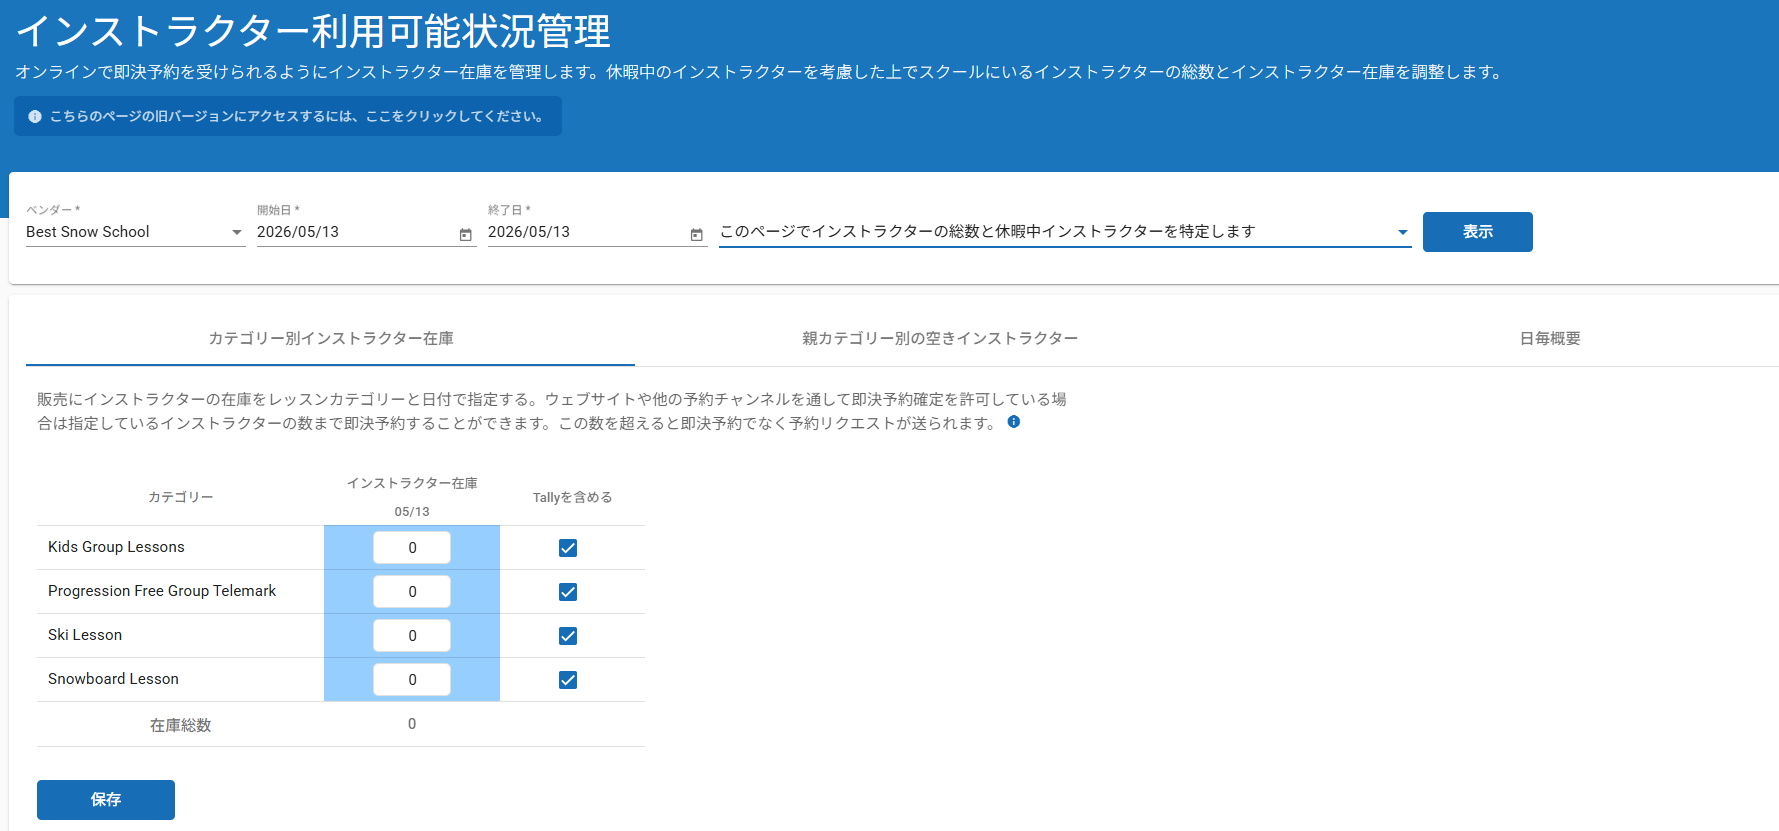Viewport: 1779px width, 831px height.
Task: Click the 保存 button
Action: [106, 800]
